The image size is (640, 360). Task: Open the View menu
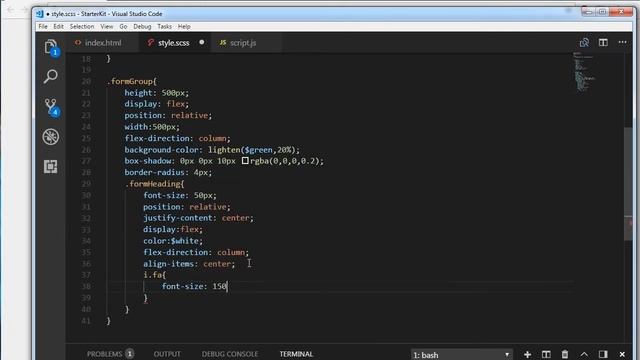(107, 27)
